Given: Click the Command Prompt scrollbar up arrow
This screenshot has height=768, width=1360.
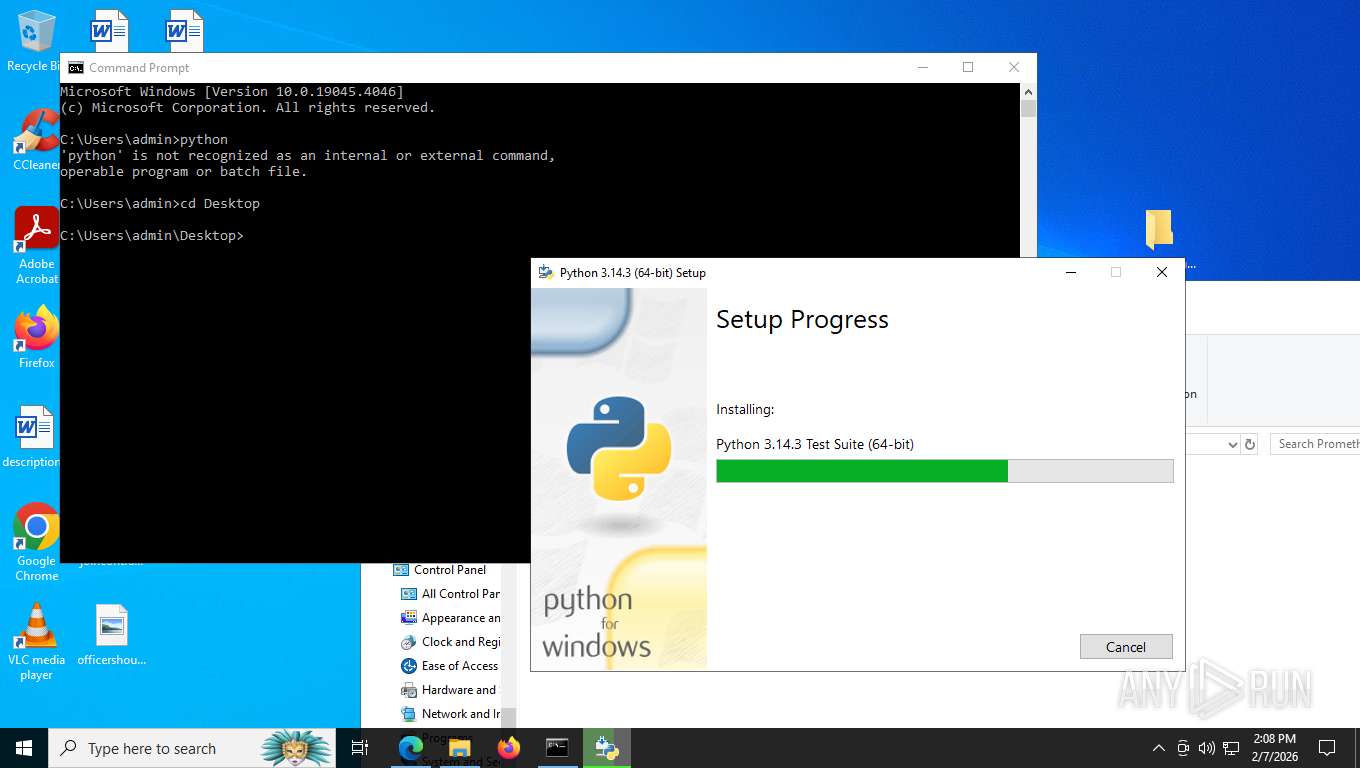Looking at the screenshot, I should [x=1028, y=91].
